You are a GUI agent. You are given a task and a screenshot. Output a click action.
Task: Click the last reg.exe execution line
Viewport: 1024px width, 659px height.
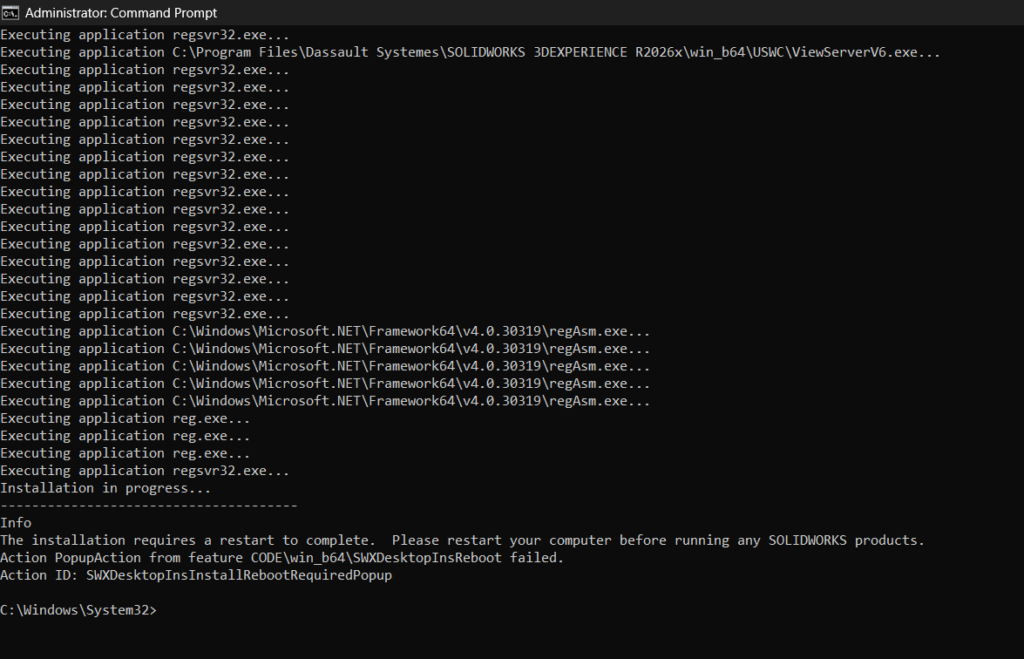click(125, 453)
